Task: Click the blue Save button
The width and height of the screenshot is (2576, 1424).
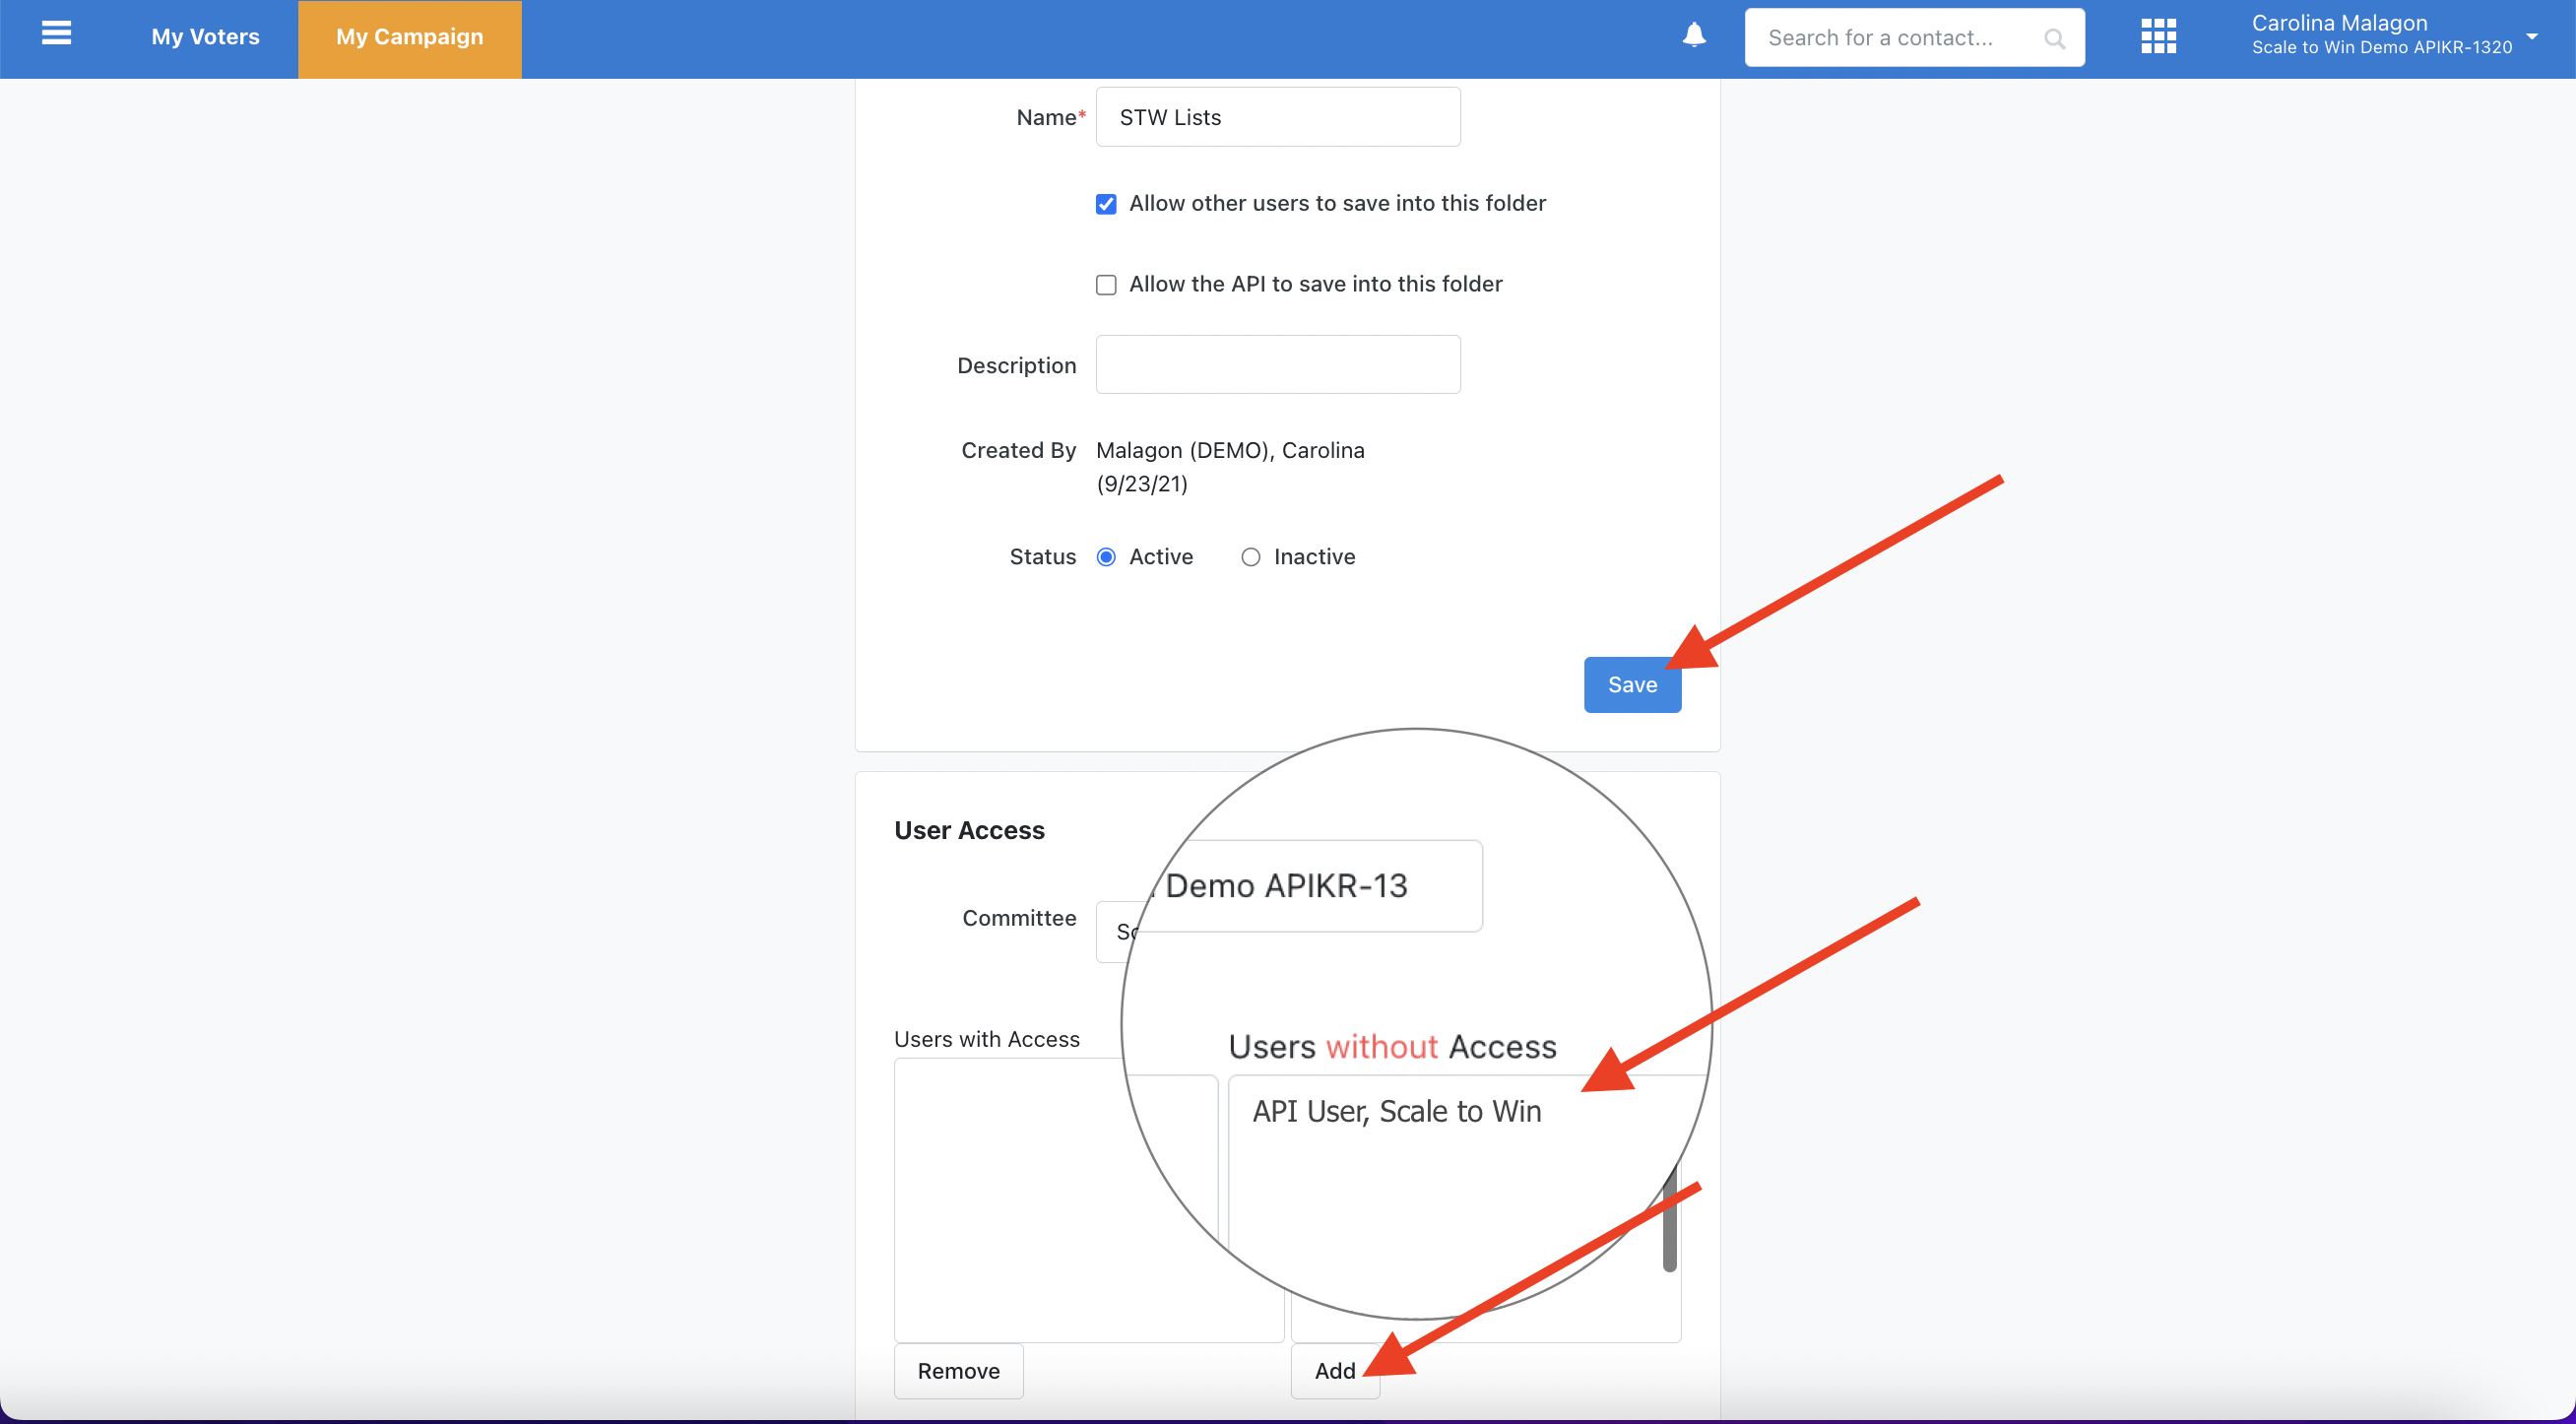Action: coord(1631,685)
